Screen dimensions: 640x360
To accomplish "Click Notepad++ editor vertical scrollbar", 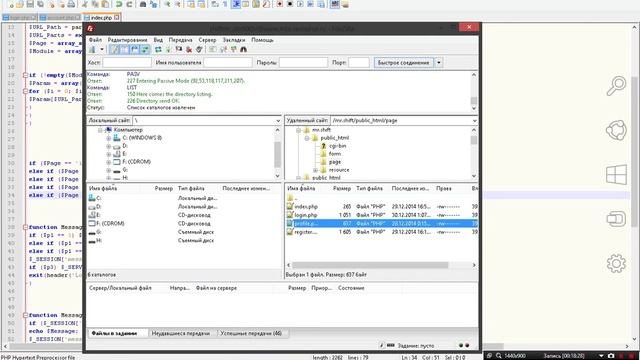I will [x=634, y=151].
